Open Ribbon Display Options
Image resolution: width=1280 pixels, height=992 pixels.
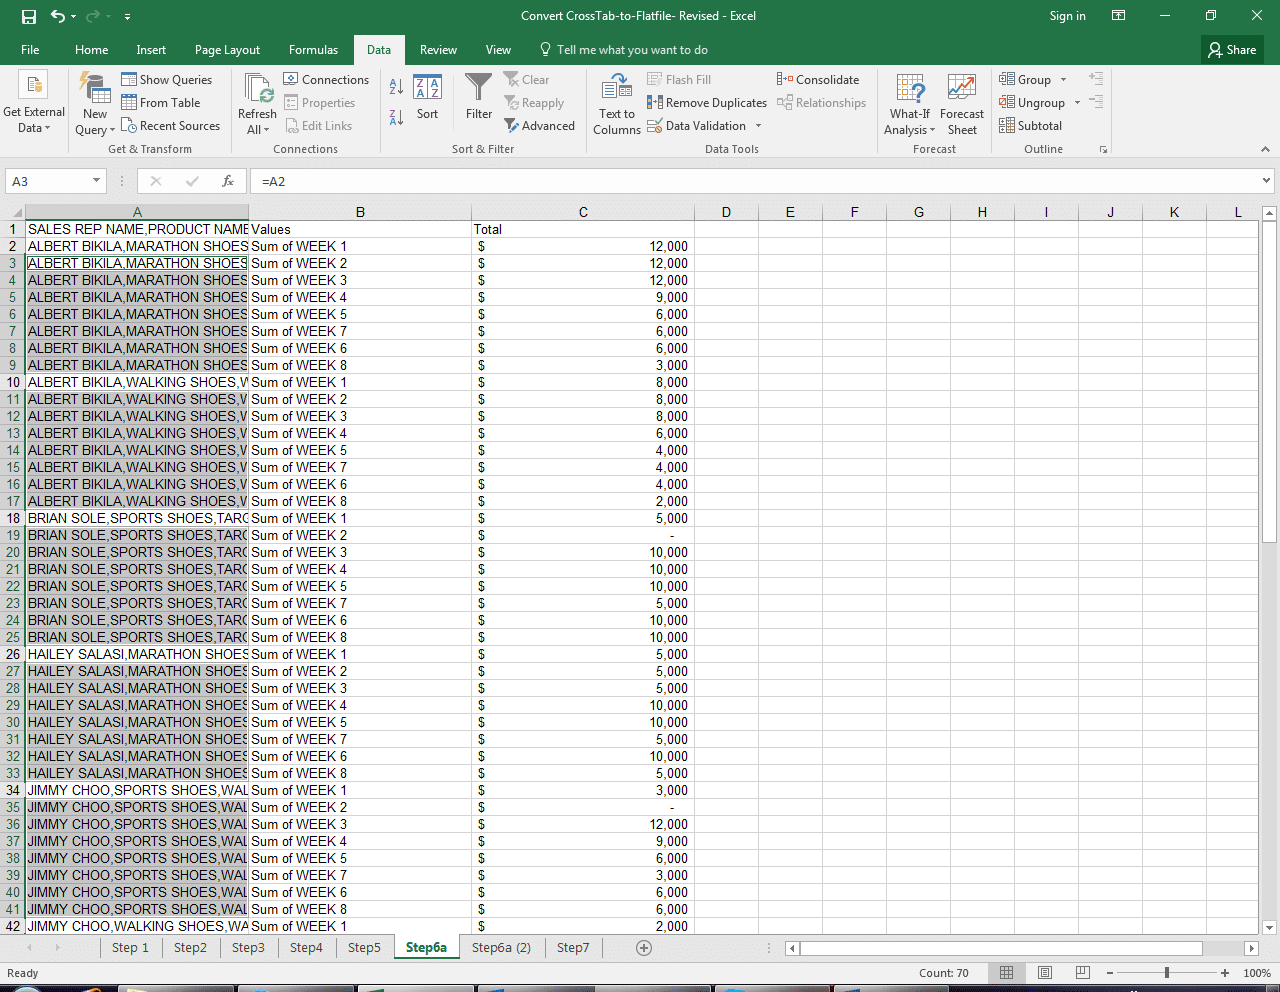tap(1119, 16)
